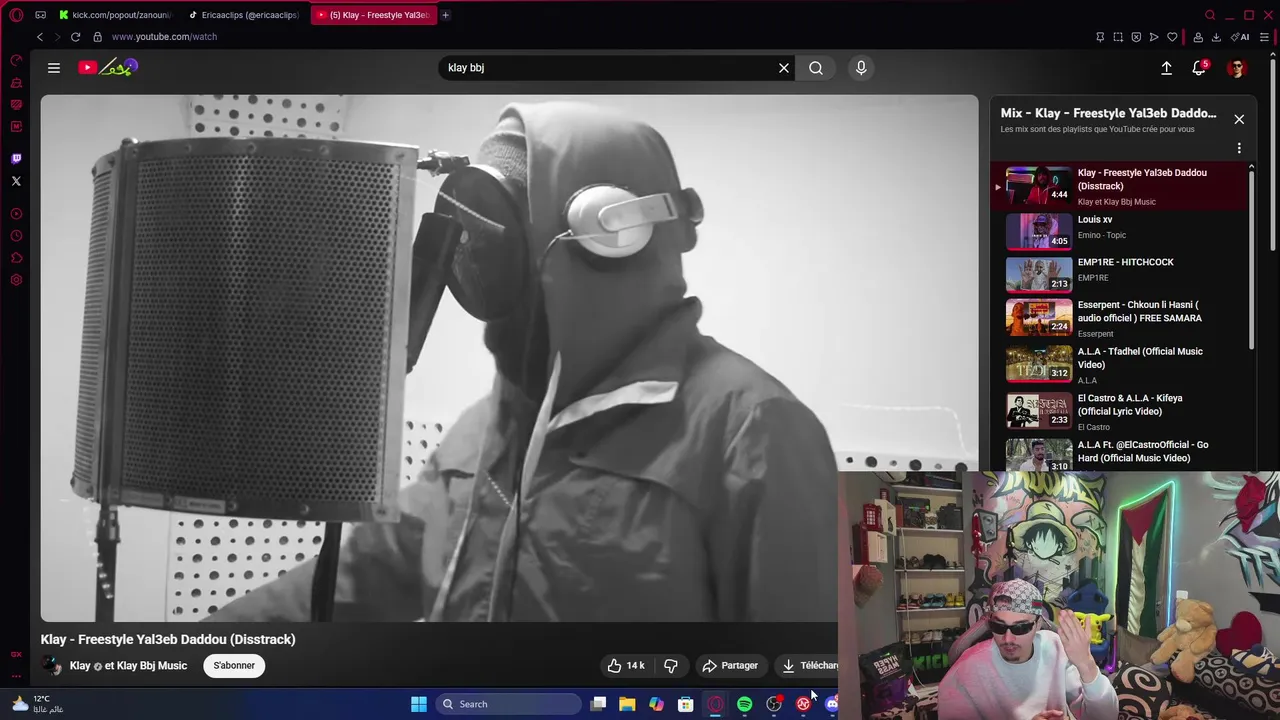Open the YouTube upload/create button
The image size is (1280, 720).
(1166, 68)
